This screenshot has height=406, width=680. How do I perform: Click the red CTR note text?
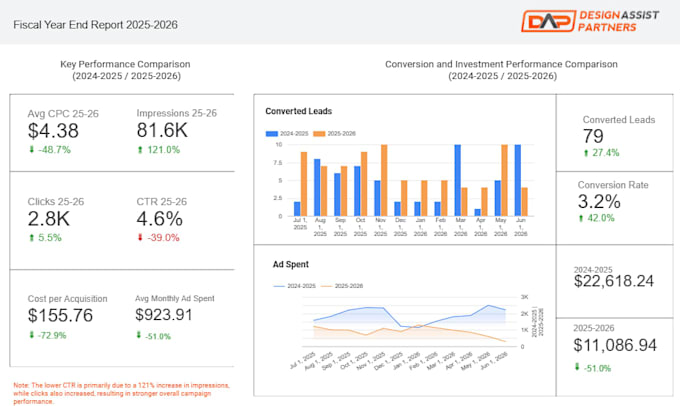(x=121, y=393)
